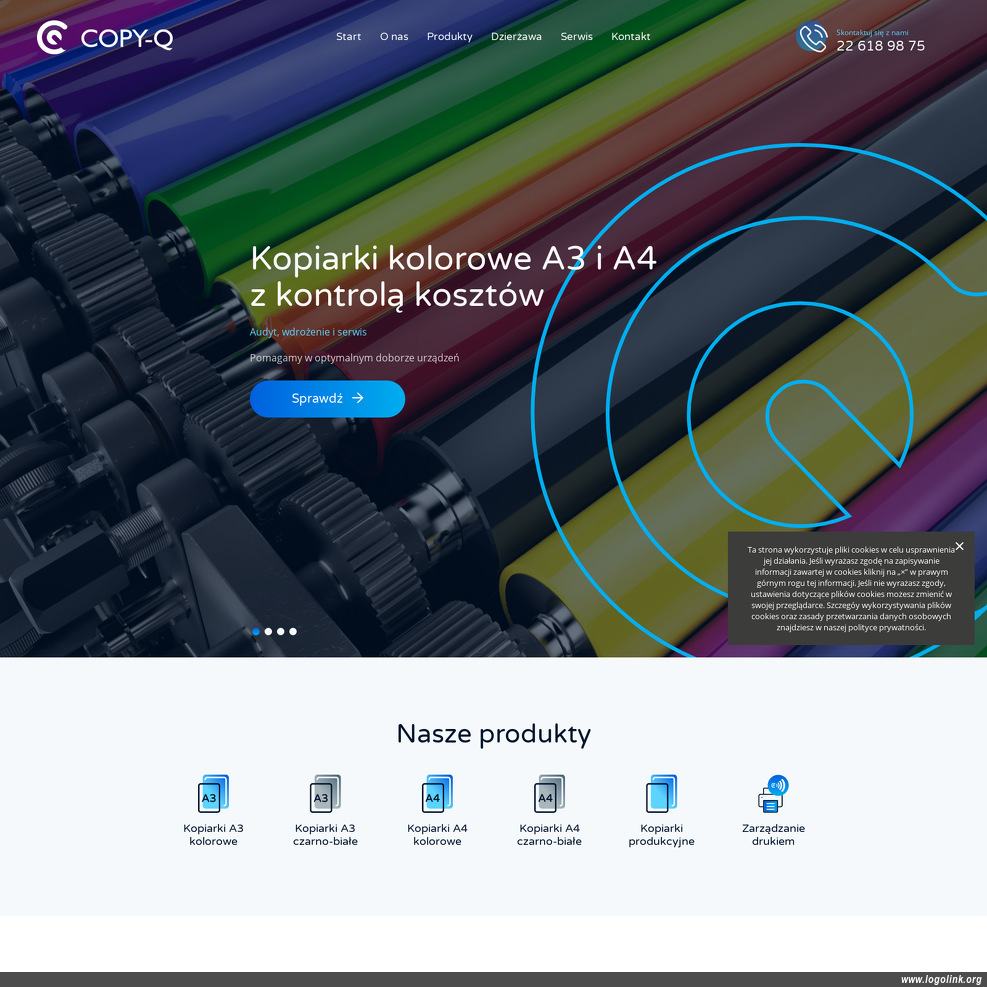Select second slider dot
The height and width of the screenshot is (987, 987).
268,631
